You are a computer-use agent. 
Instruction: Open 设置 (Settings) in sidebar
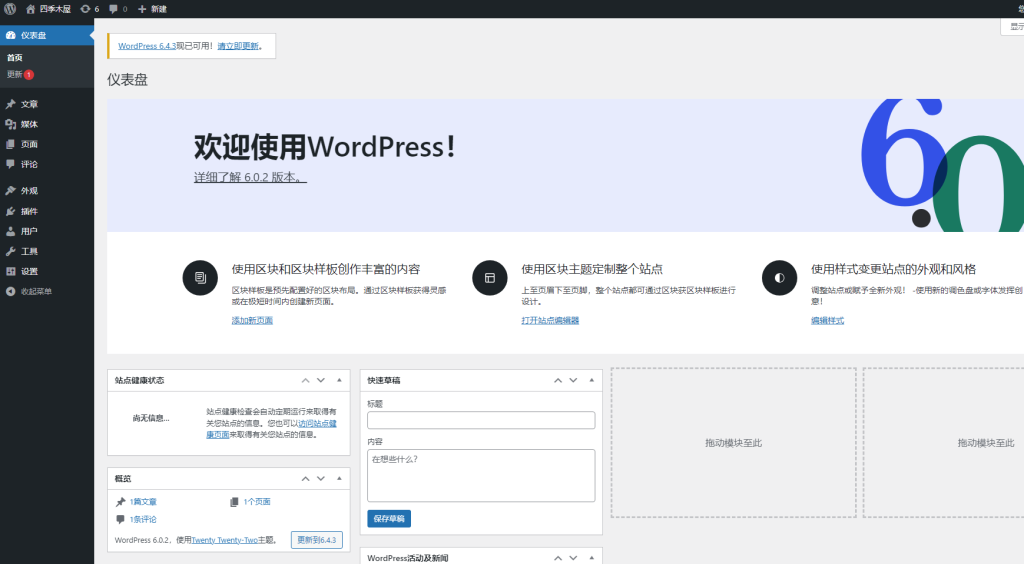[x=29, y=271]
